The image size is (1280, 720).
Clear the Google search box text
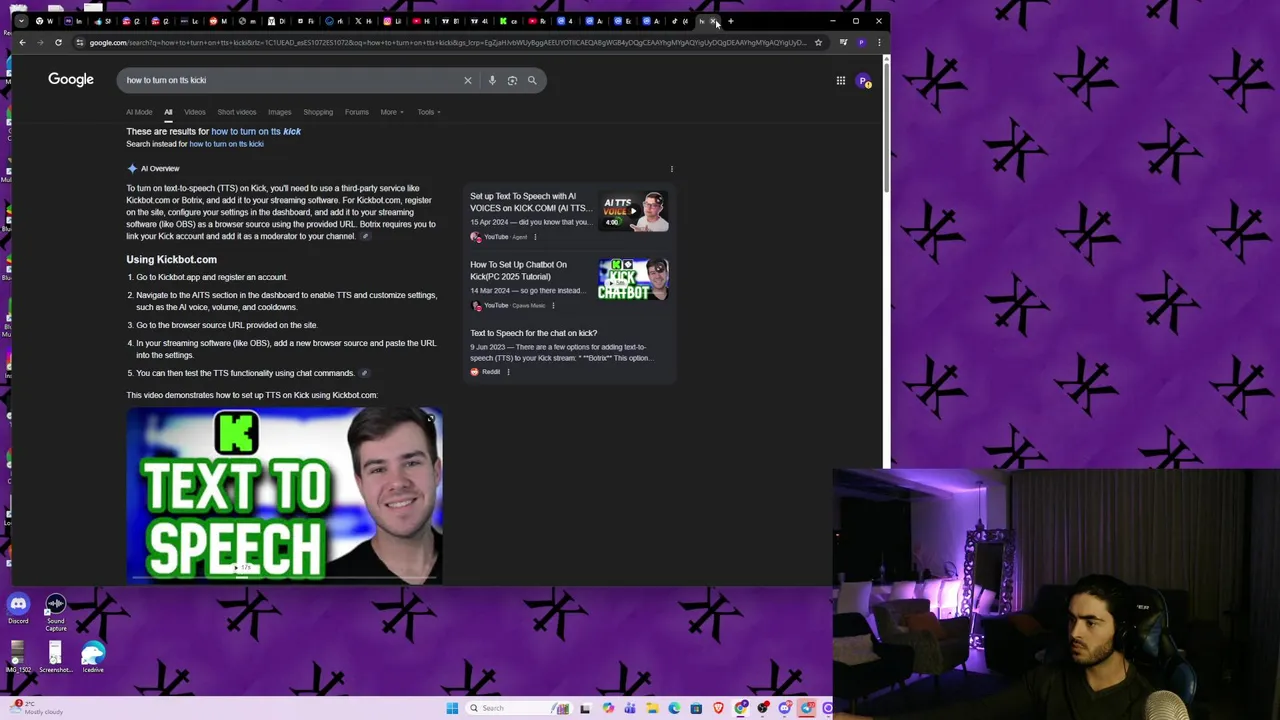point(467,80)
